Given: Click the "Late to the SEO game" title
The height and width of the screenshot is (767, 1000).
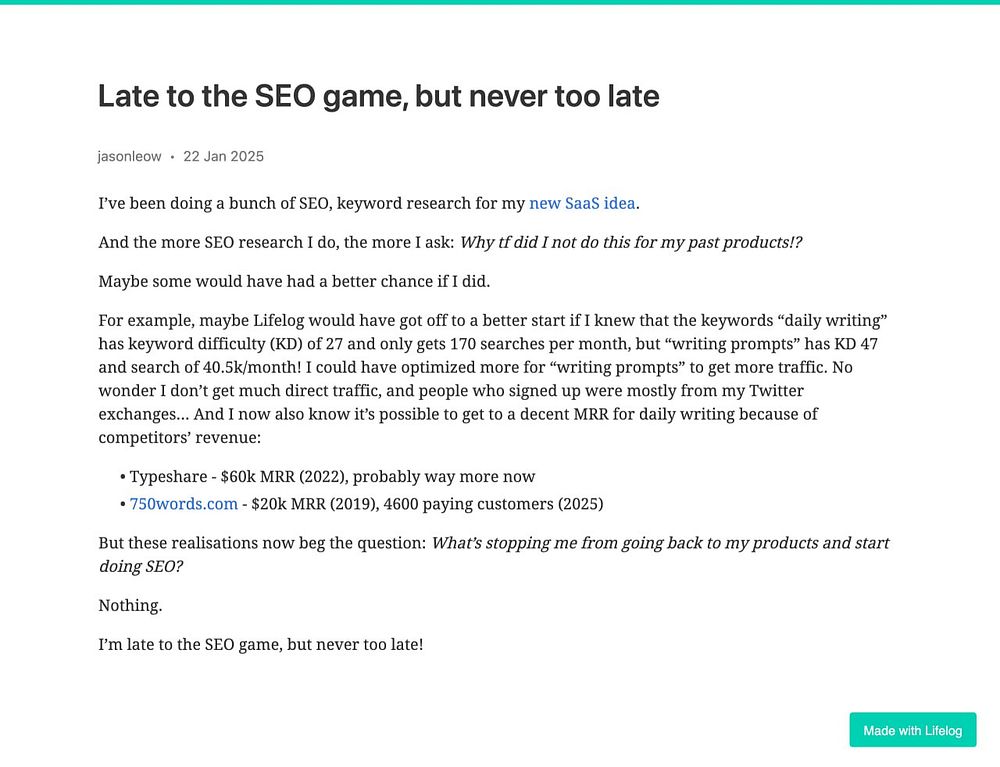Looking at the screenshot, I should (378, 97).
